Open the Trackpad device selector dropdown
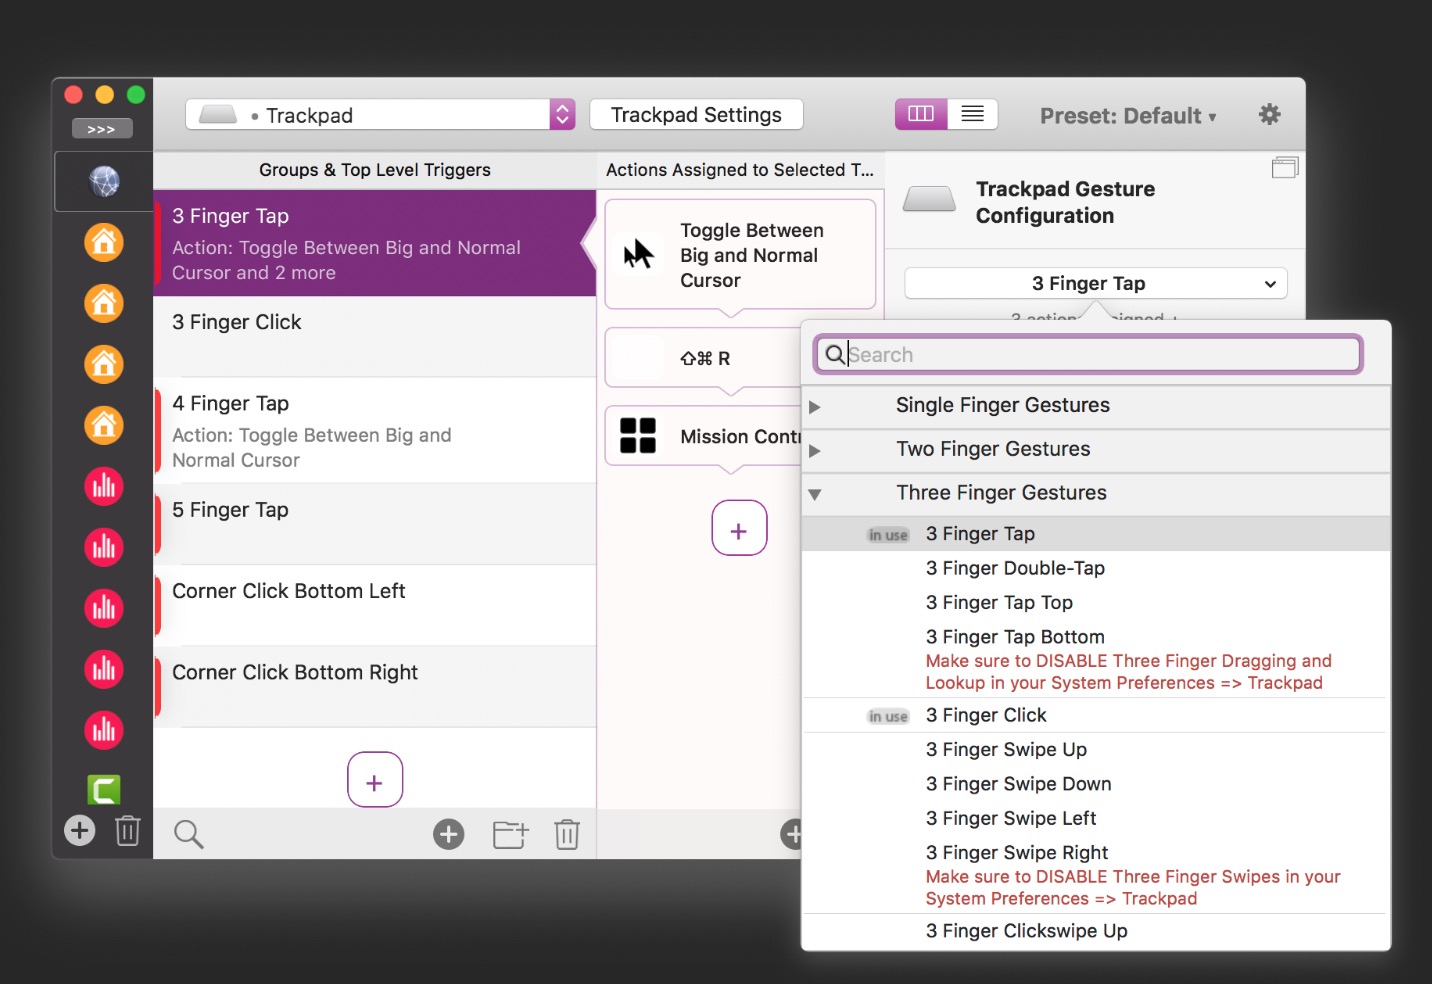This screenshot has height=984, width=1432. (381, 114)
